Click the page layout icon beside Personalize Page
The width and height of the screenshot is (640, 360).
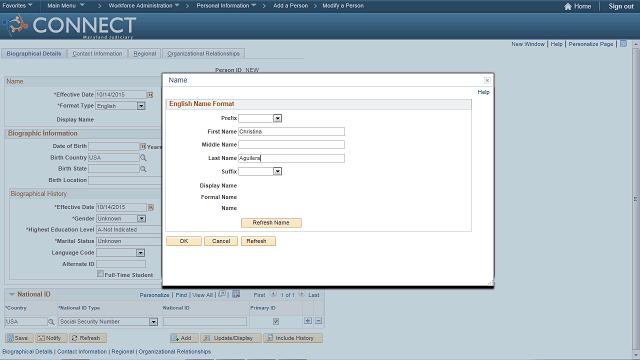click(x=623, y=44)
